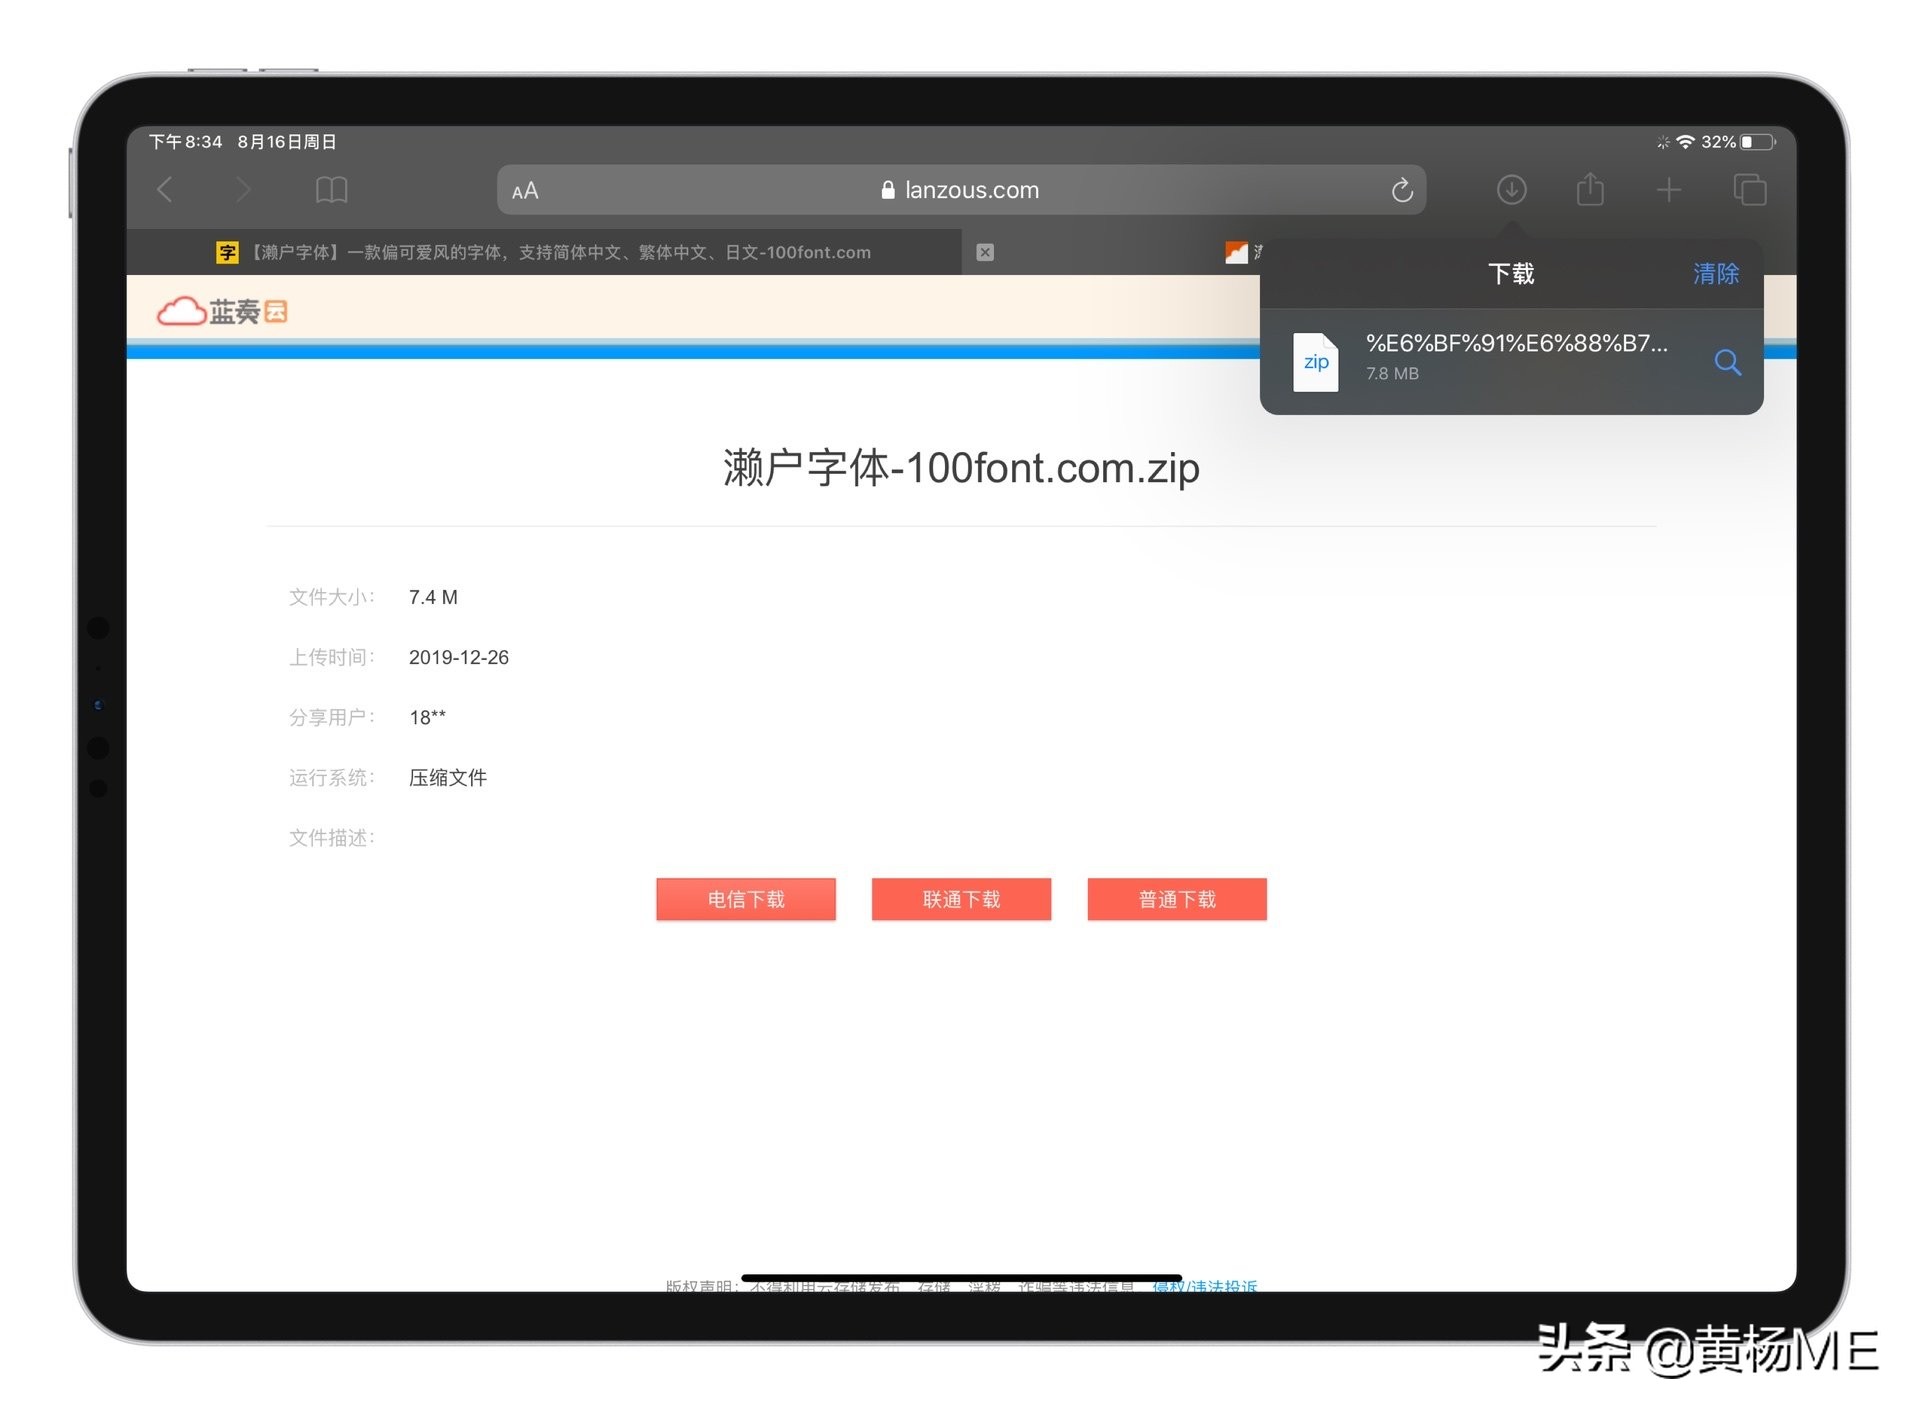This screenshot has height=1415, width=1920.
Task: Open the AA page settings icon
Action: [x=523, y=190]
